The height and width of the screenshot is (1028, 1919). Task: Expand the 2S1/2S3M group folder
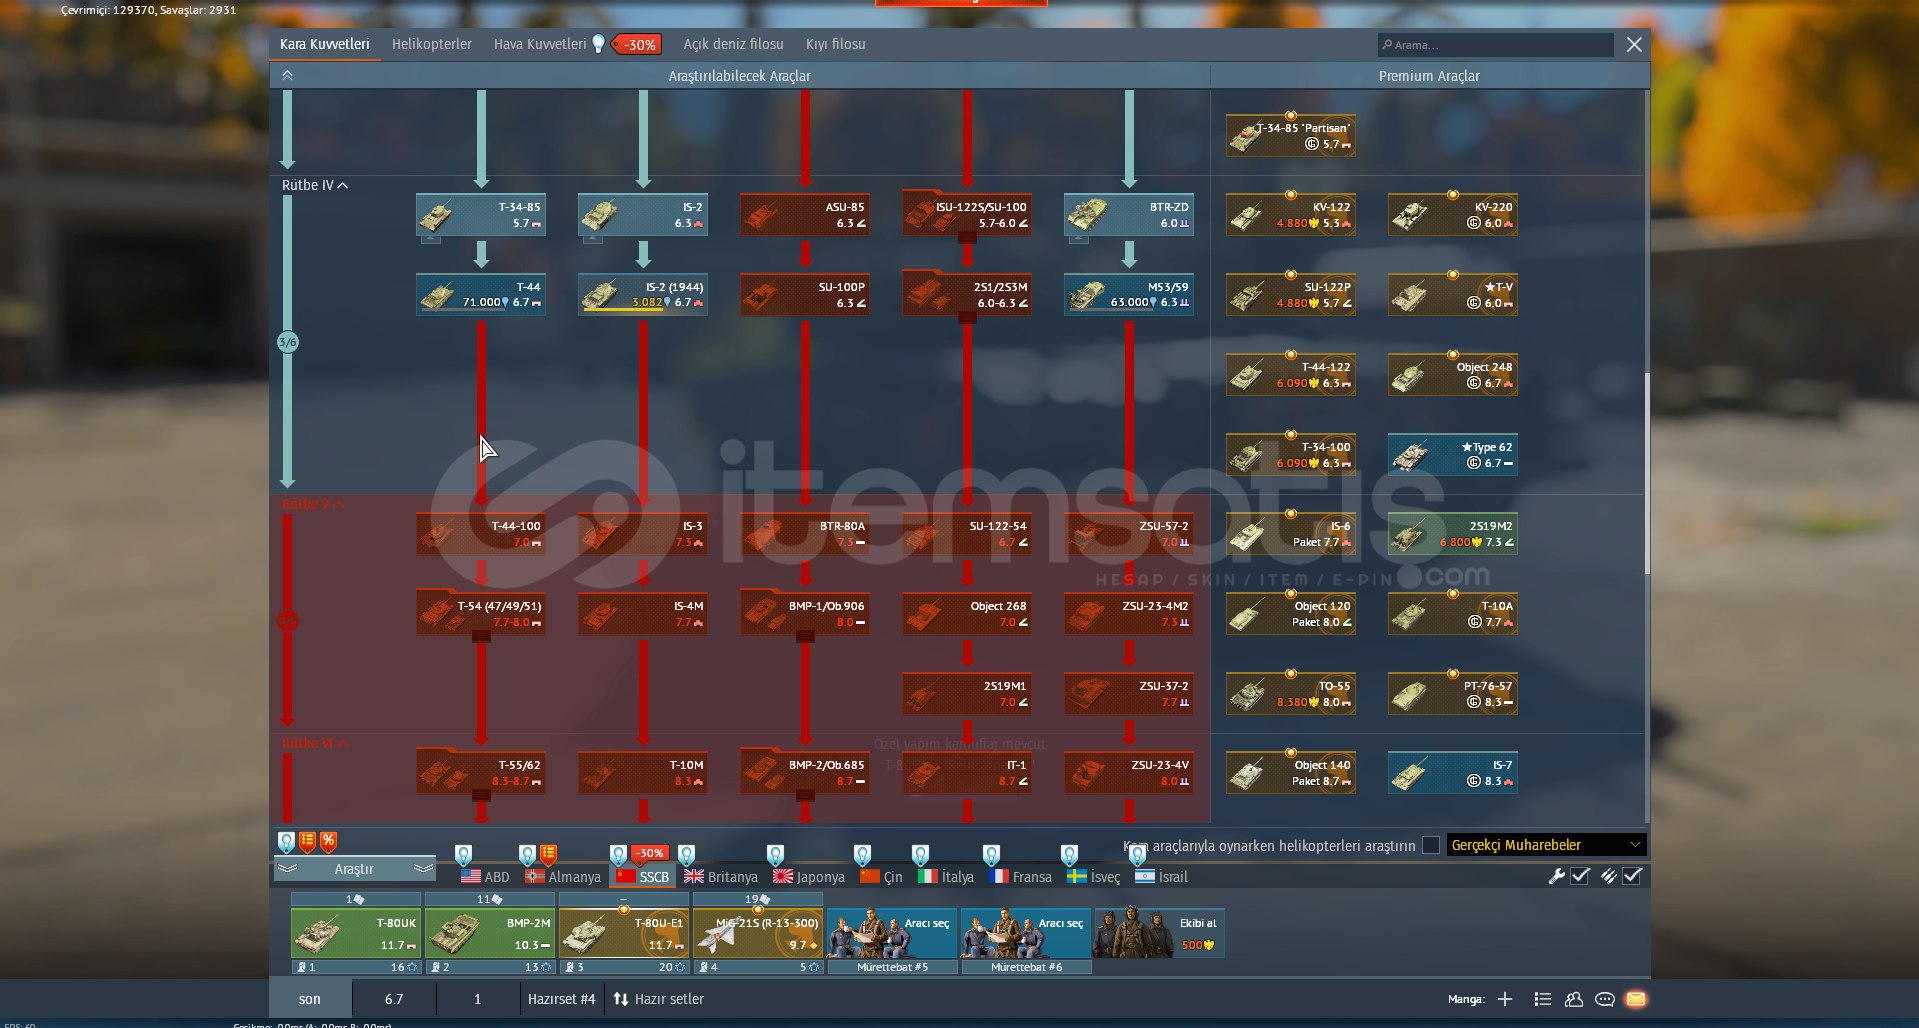coord(967,295)
